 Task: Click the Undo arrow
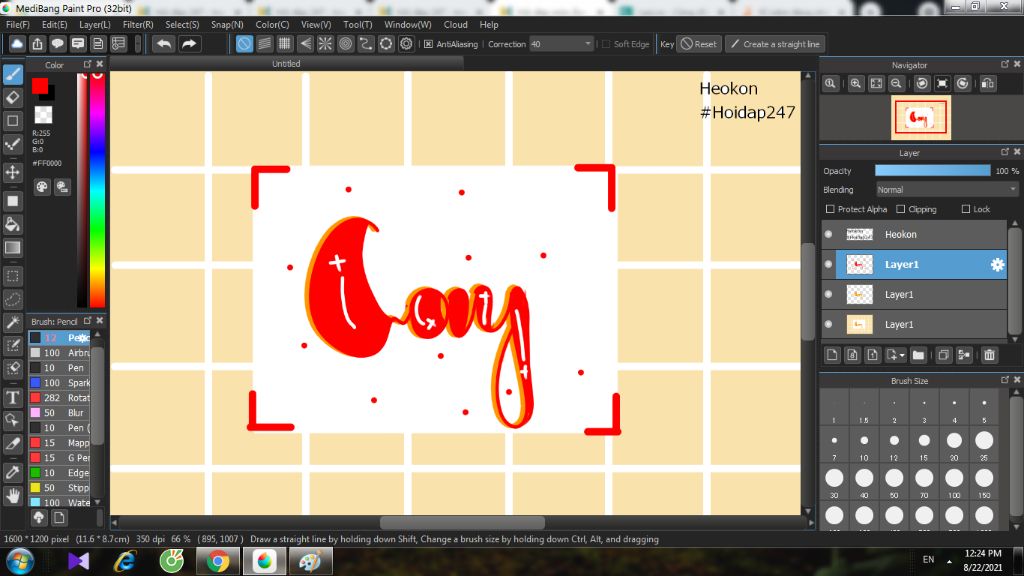(x=164, y=44)
